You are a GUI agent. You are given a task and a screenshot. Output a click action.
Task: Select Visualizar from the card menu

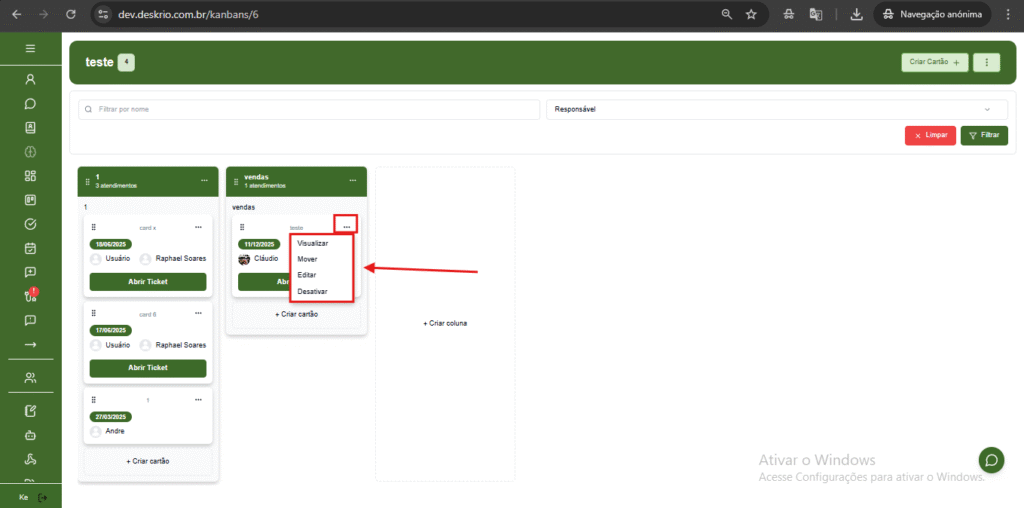tap(313, 243)
